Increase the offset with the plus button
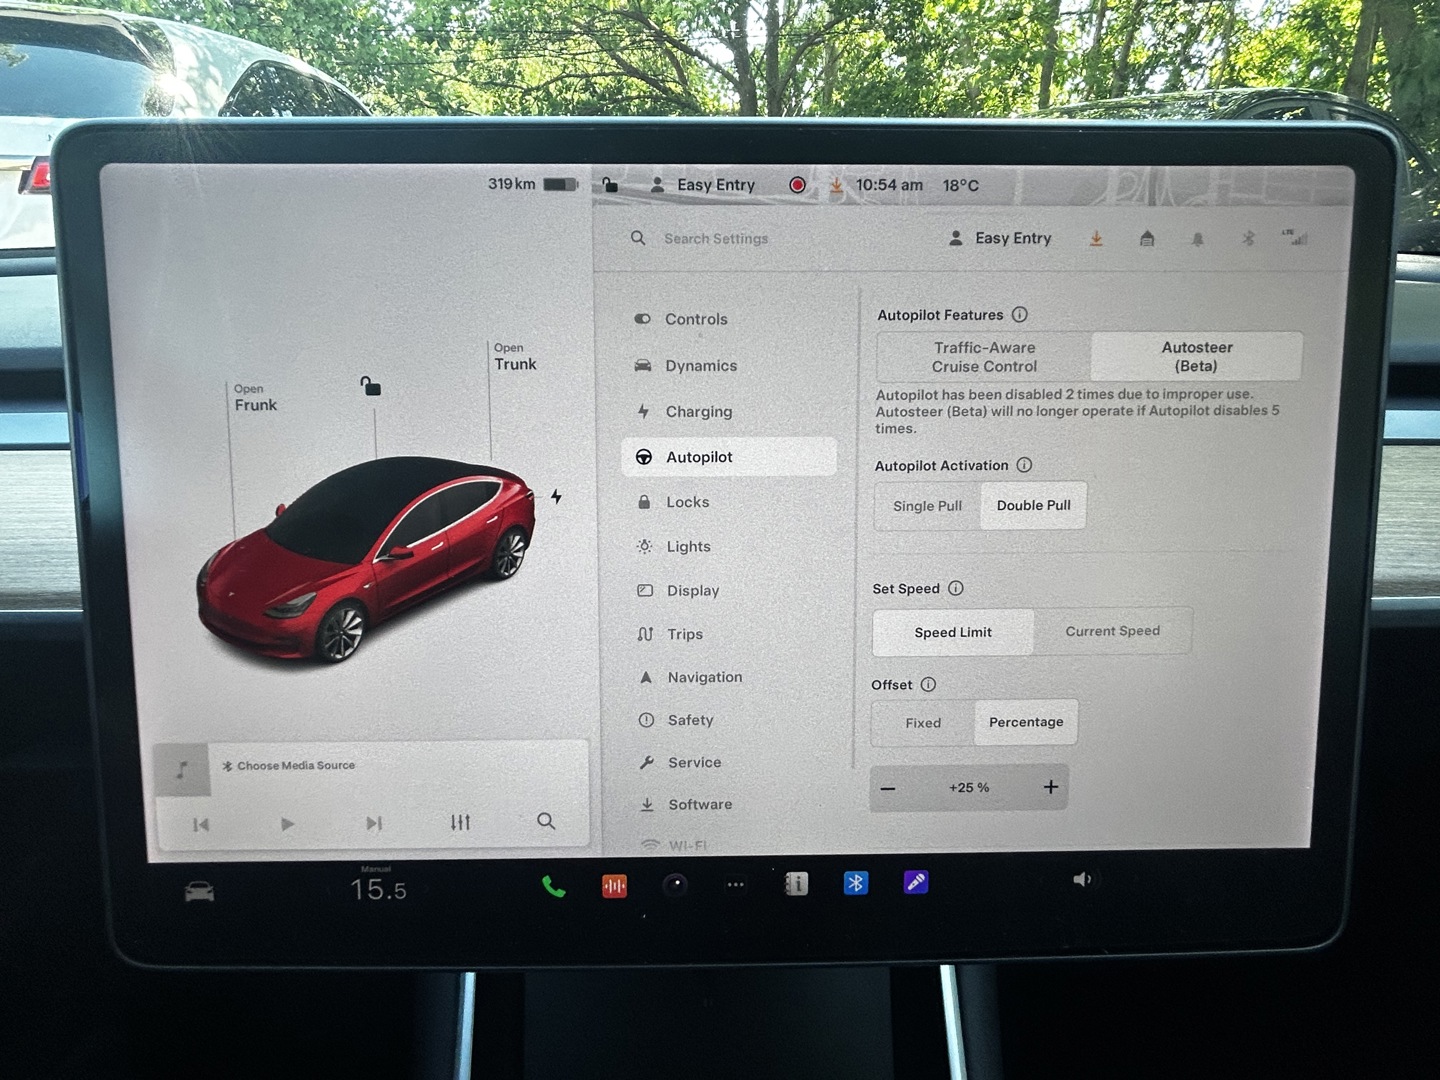The image size is (1440, 1080). 1050,787
